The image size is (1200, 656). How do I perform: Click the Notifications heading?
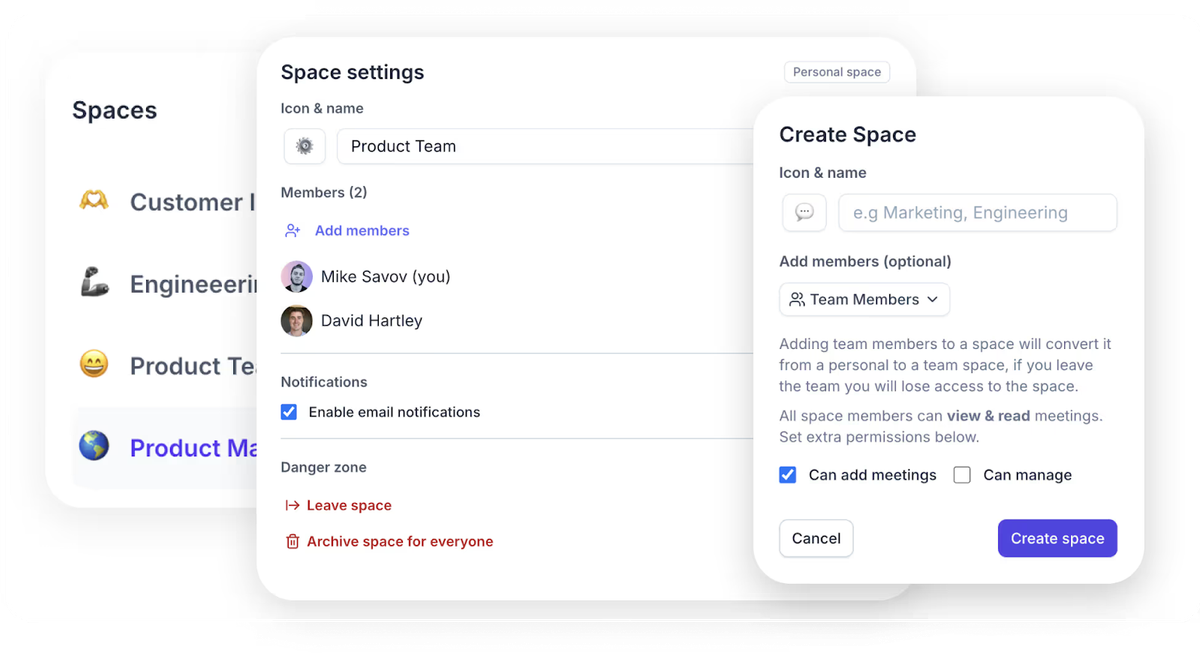324,382
